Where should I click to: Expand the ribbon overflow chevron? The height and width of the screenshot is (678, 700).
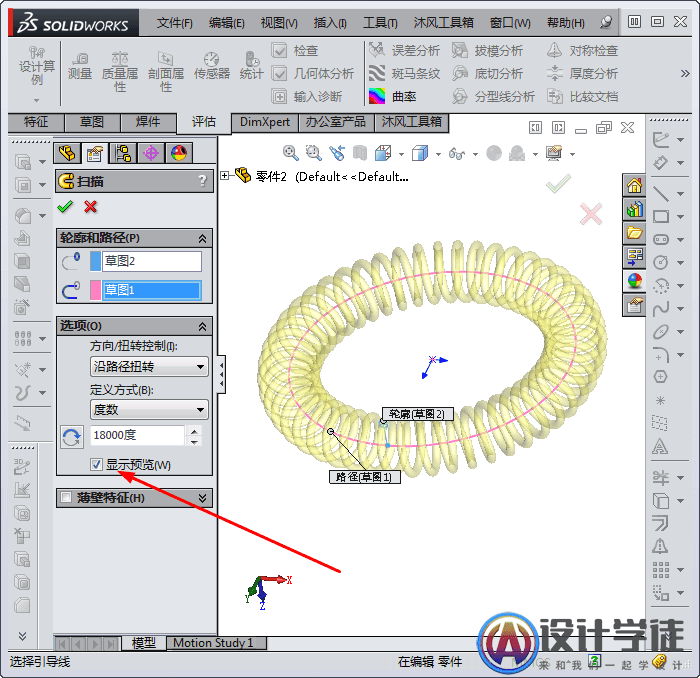(x=685, y=73)
